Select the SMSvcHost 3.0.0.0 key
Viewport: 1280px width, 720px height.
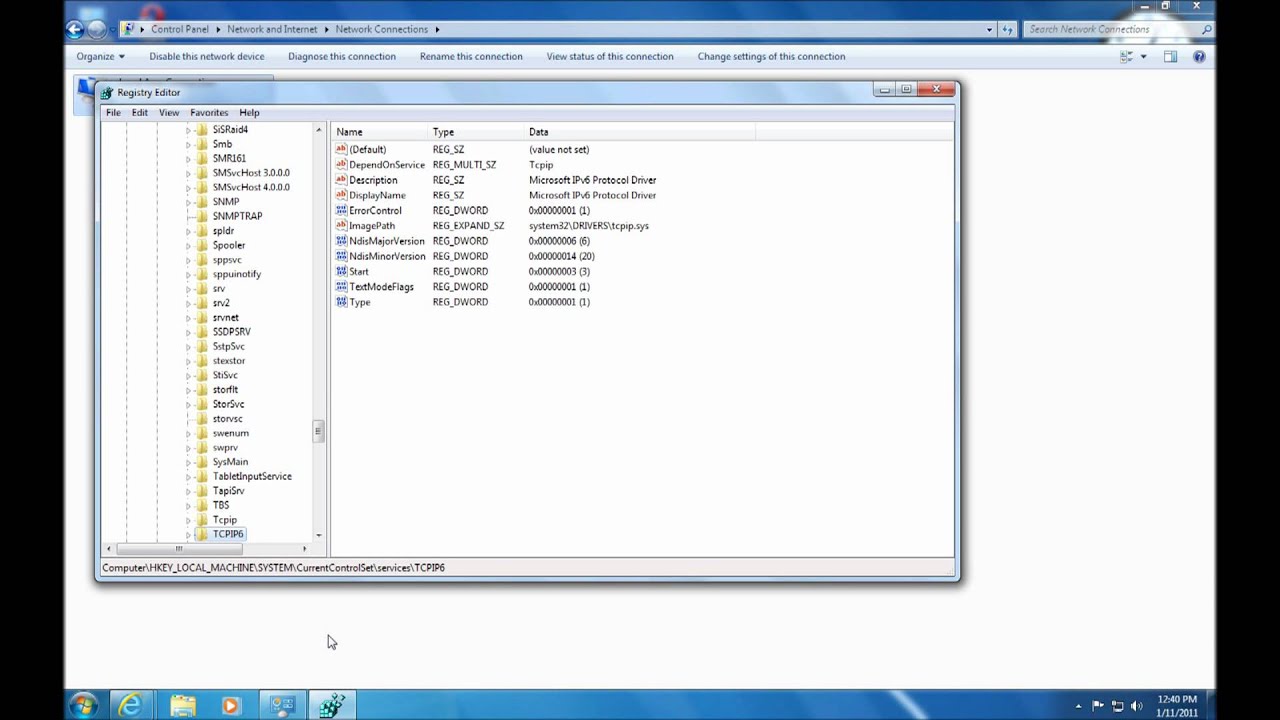(251, 173)
